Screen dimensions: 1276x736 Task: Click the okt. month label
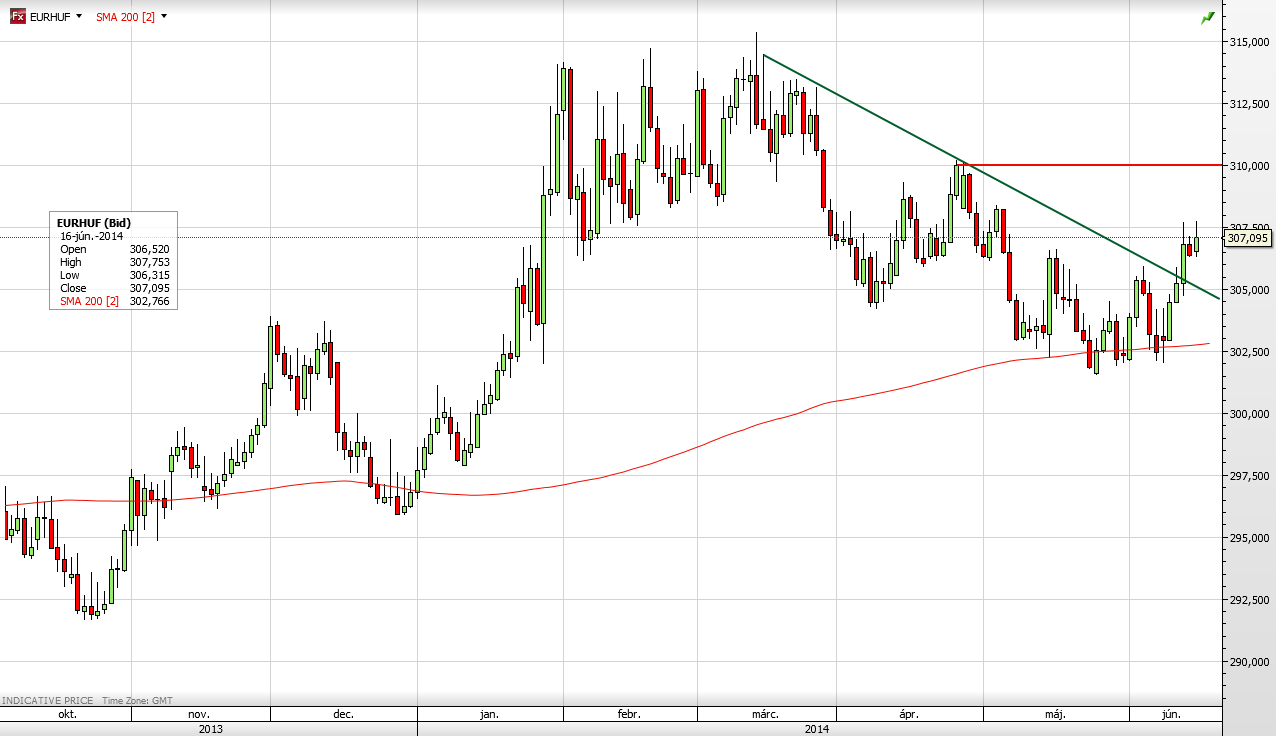click(67, 715)
